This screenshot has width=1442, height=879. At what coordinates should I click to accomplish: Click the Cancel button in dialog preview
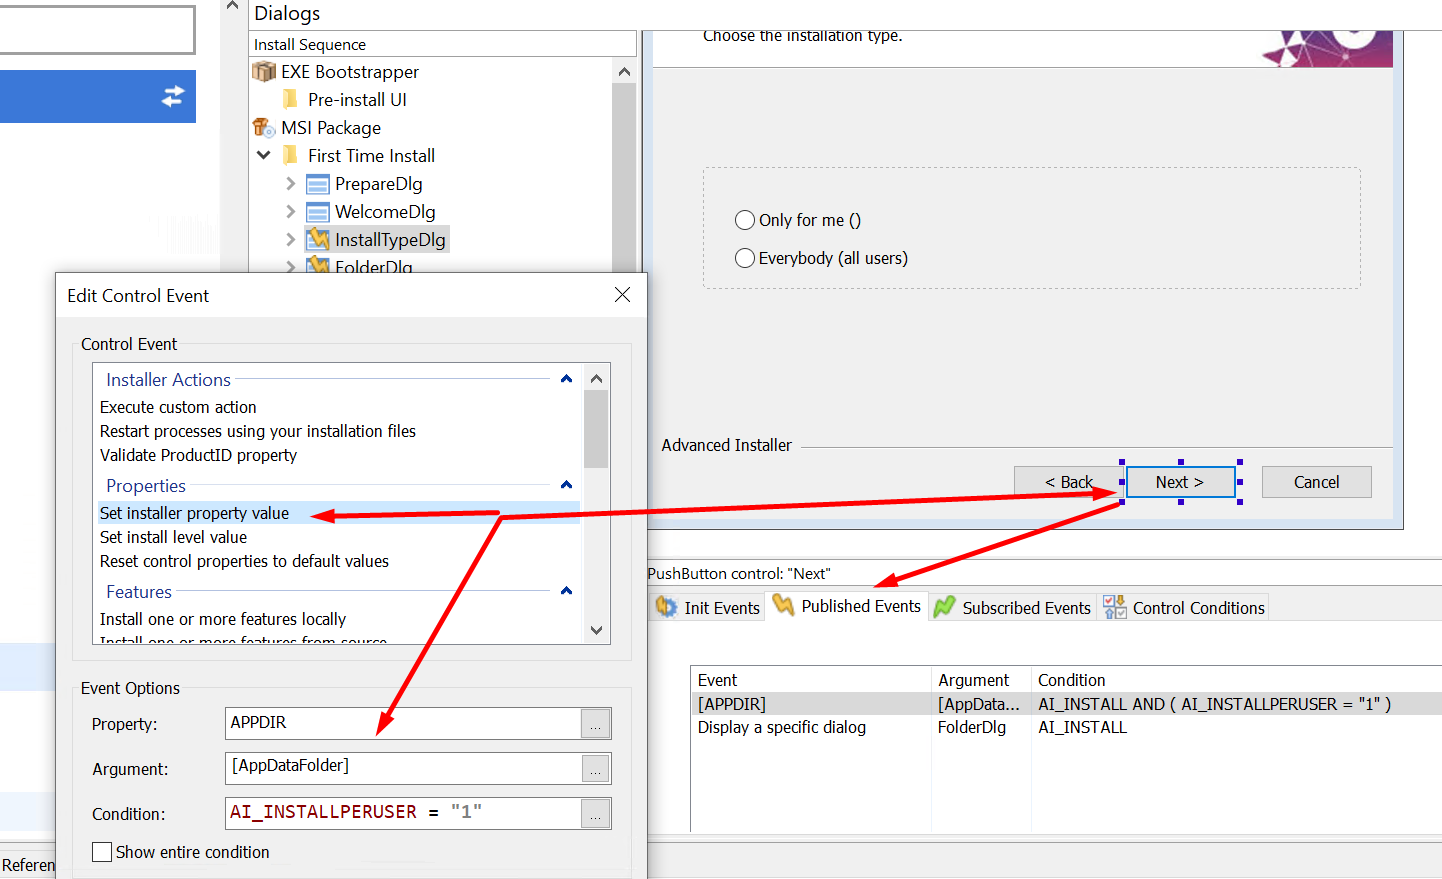(1316, 482)
